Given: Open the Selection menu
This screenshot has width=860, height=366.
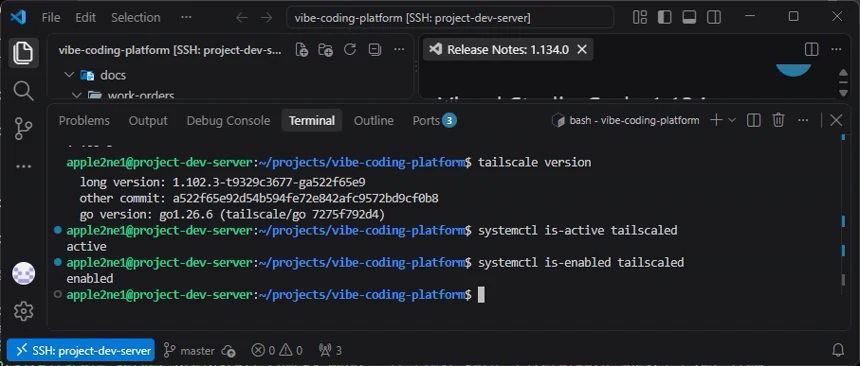Looking at the screenshot, I should 135,18.
